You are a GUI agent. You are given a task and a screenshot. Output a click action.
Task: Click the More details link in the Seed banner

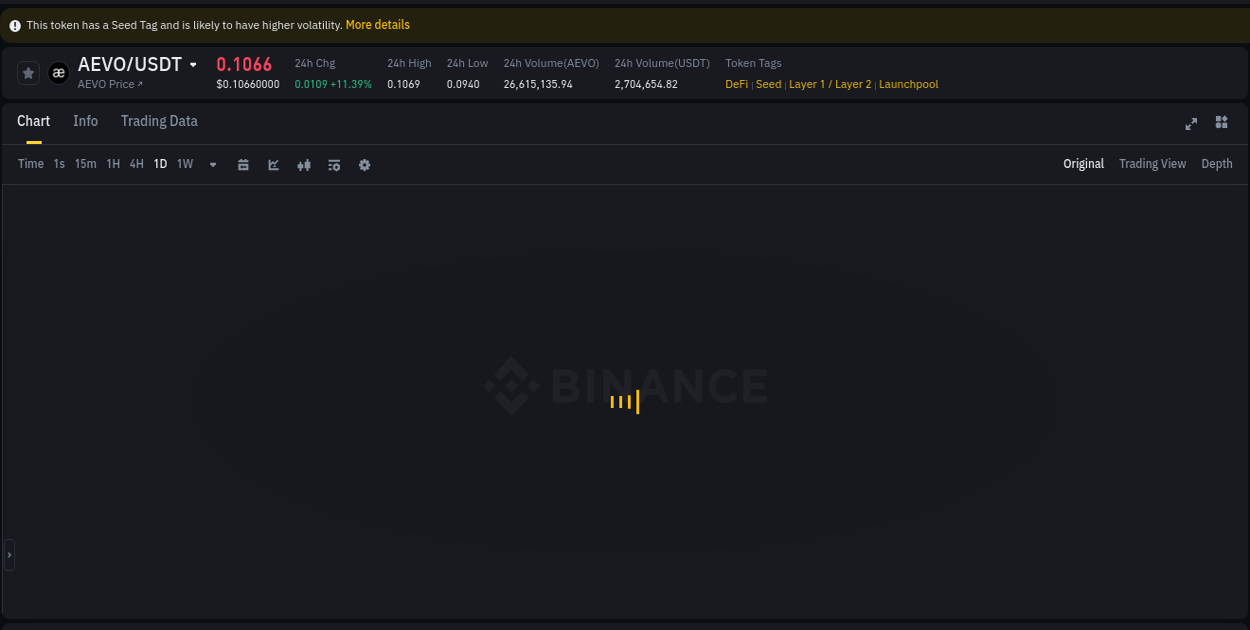(377, 24)
